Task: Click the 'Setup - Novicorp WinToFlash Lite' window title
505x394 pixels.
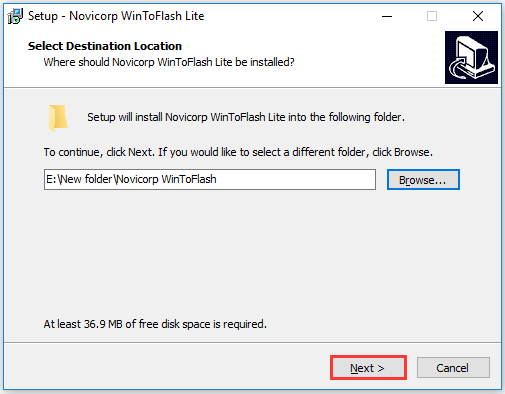Action: coord(116,16)
